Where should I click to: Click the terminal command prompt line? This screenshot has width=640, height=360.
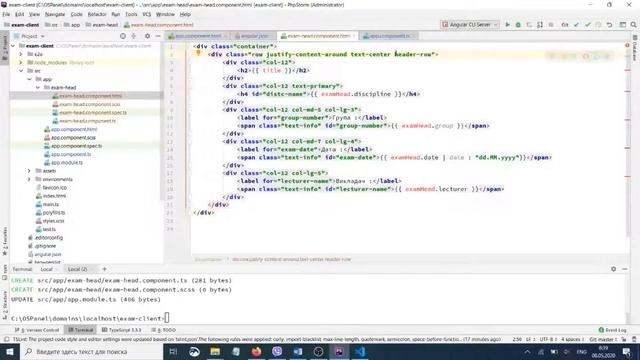tap(90, 318)
